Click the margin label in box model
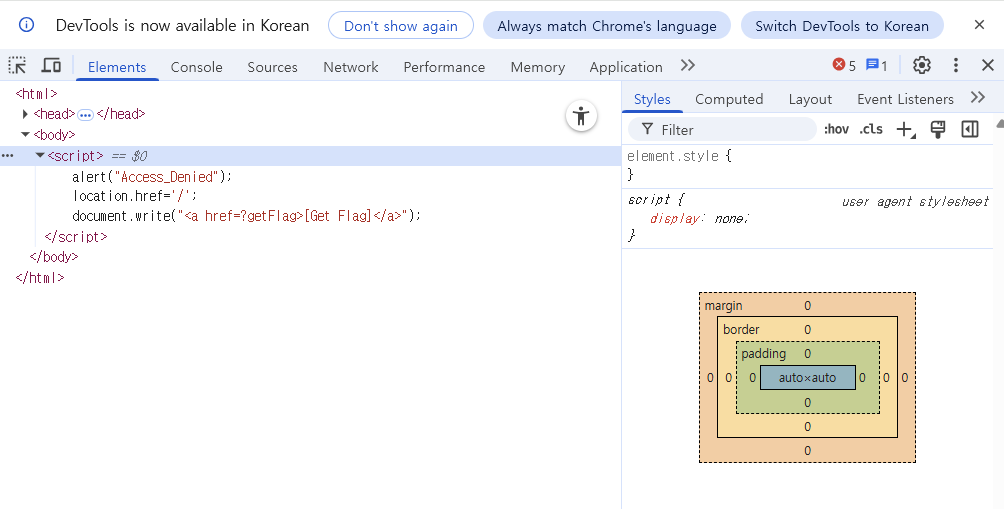This screenshot has width=1004, height=509. point(724,305)
